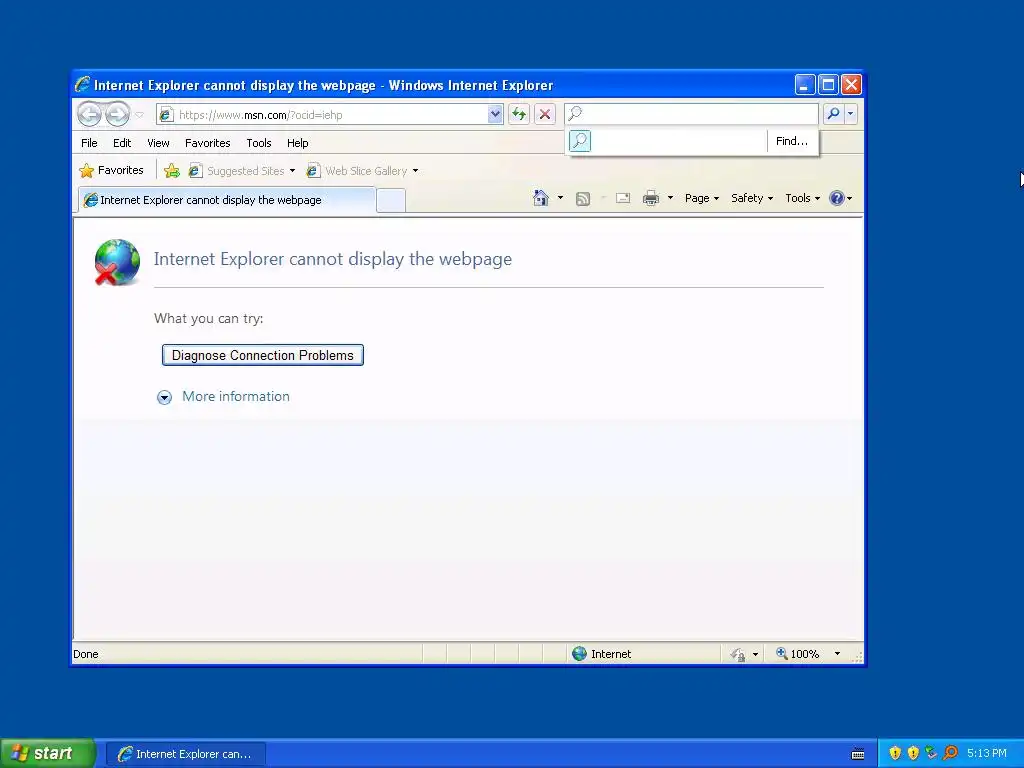Open the Safety command bar menu
Image resolution: width=1024 pixels, height=768 pixels.
pos(752,198)
